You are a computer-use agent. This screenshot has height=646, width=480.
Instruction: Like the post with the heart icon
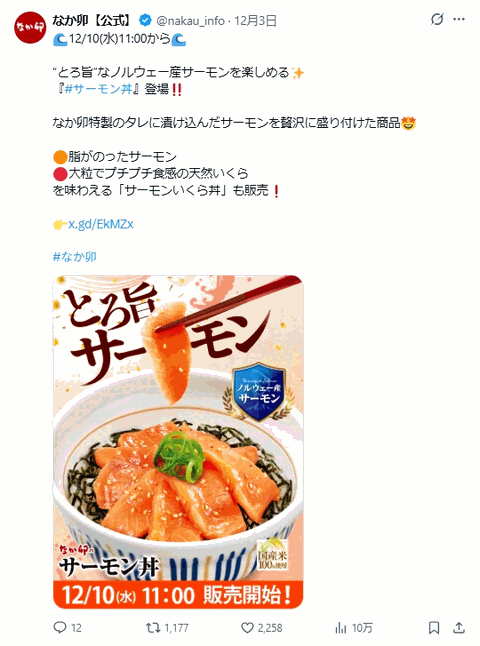(247, 627)
